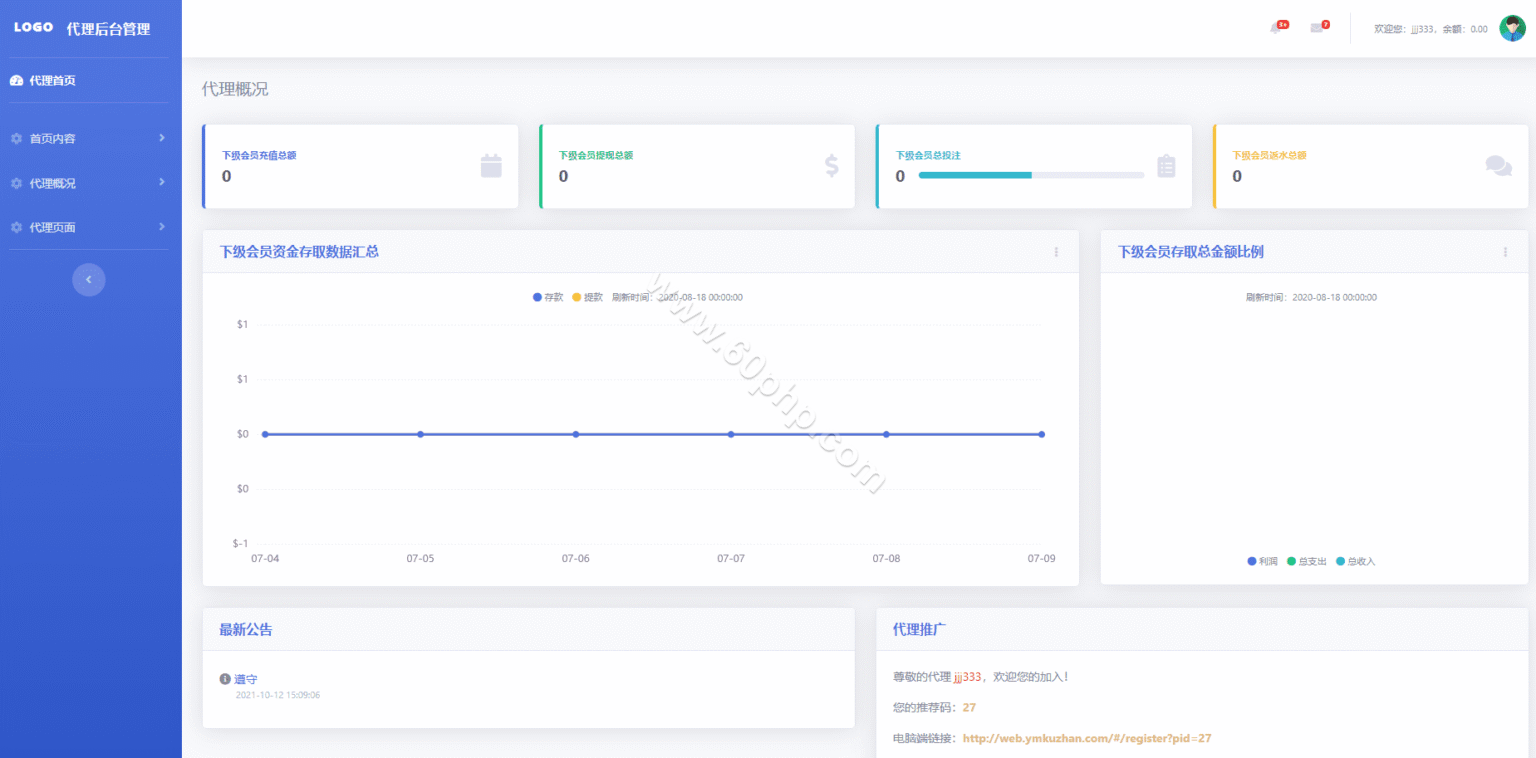Click the 07-09 data point on the line chart
1536x758 pixels.
coord(1041,434)
